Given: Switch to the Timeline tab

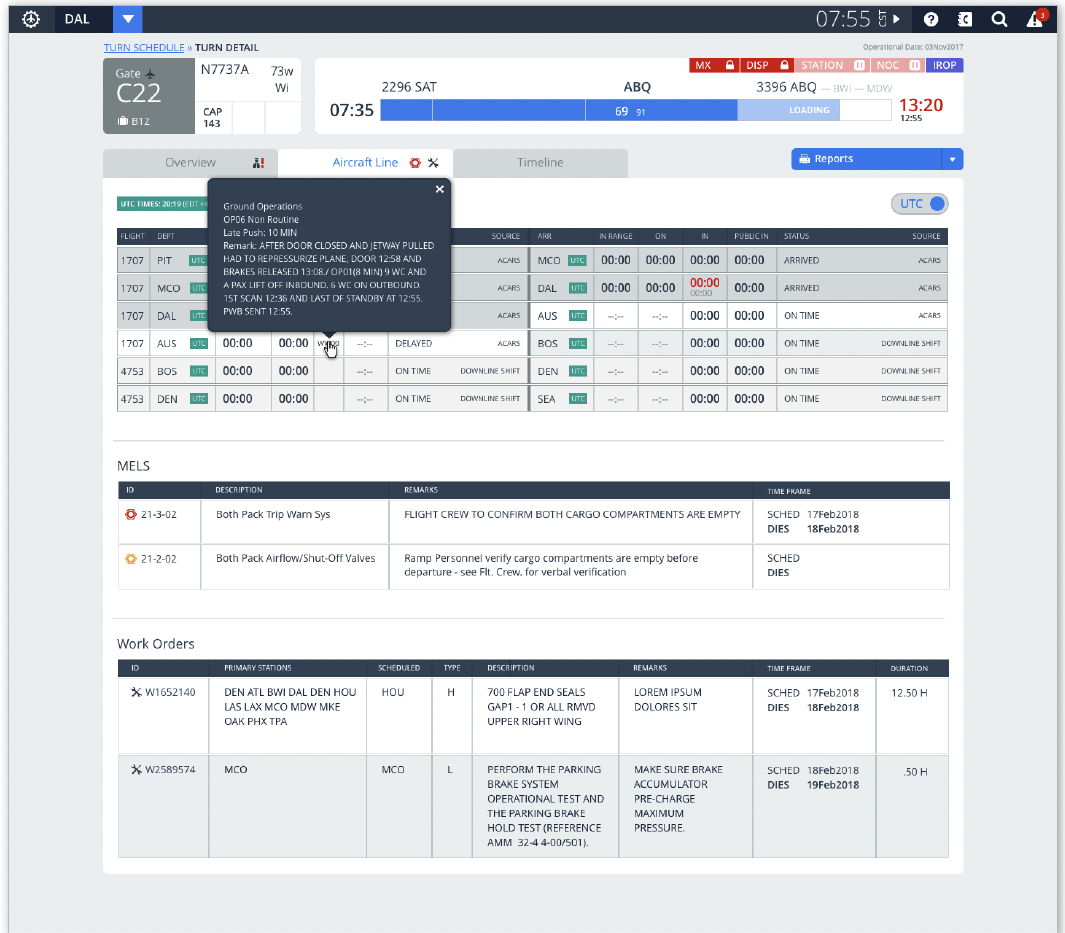Looking at the screenshot, I should pos(540,163).
